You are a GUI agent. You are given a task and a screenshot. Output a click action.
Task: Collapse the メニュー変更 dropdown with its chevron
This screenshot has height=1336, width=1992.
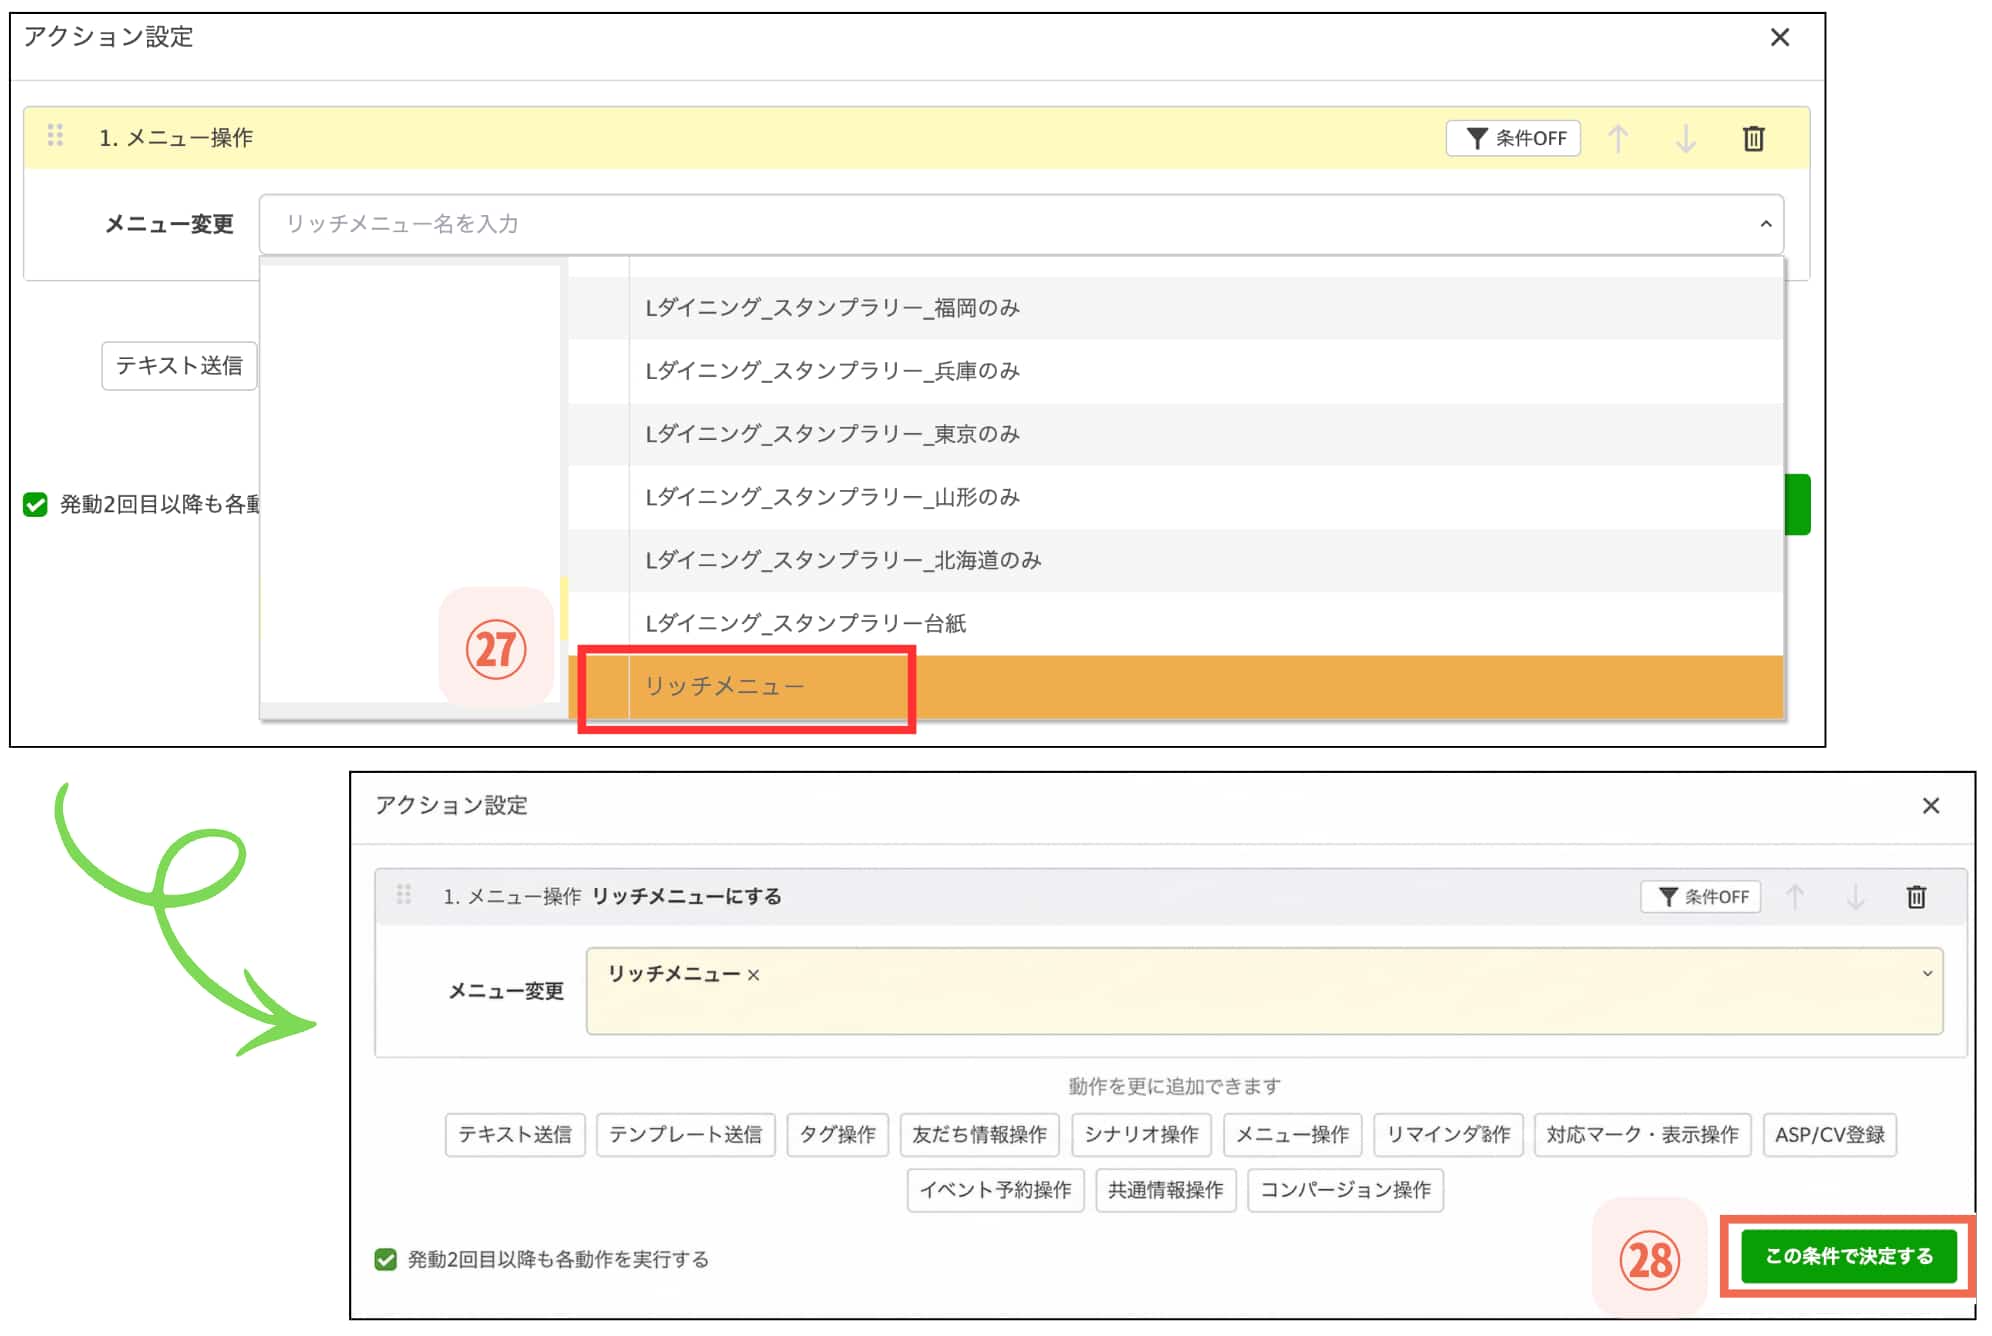coord(1764,225)
